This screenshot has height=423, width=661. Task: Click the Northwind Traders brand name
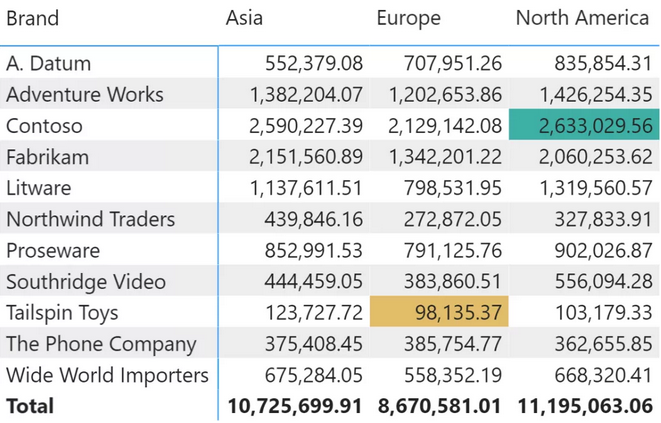tap(90, 219)
